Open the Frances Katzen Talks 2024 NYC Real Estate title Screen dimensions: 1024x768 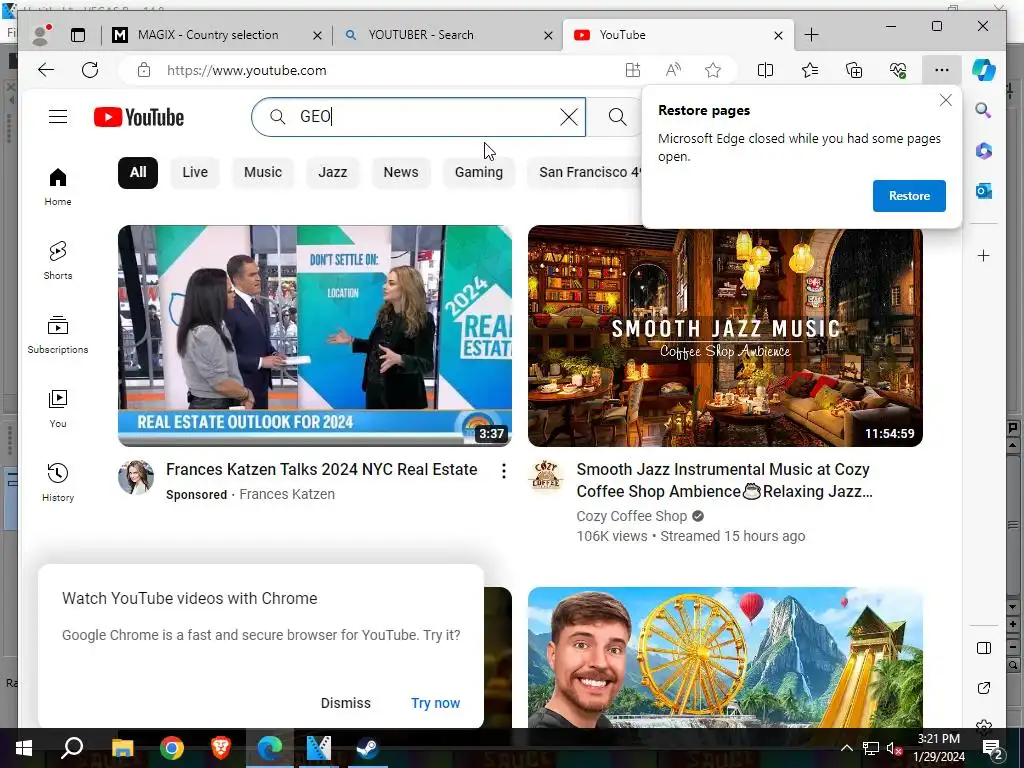(321, 470)
